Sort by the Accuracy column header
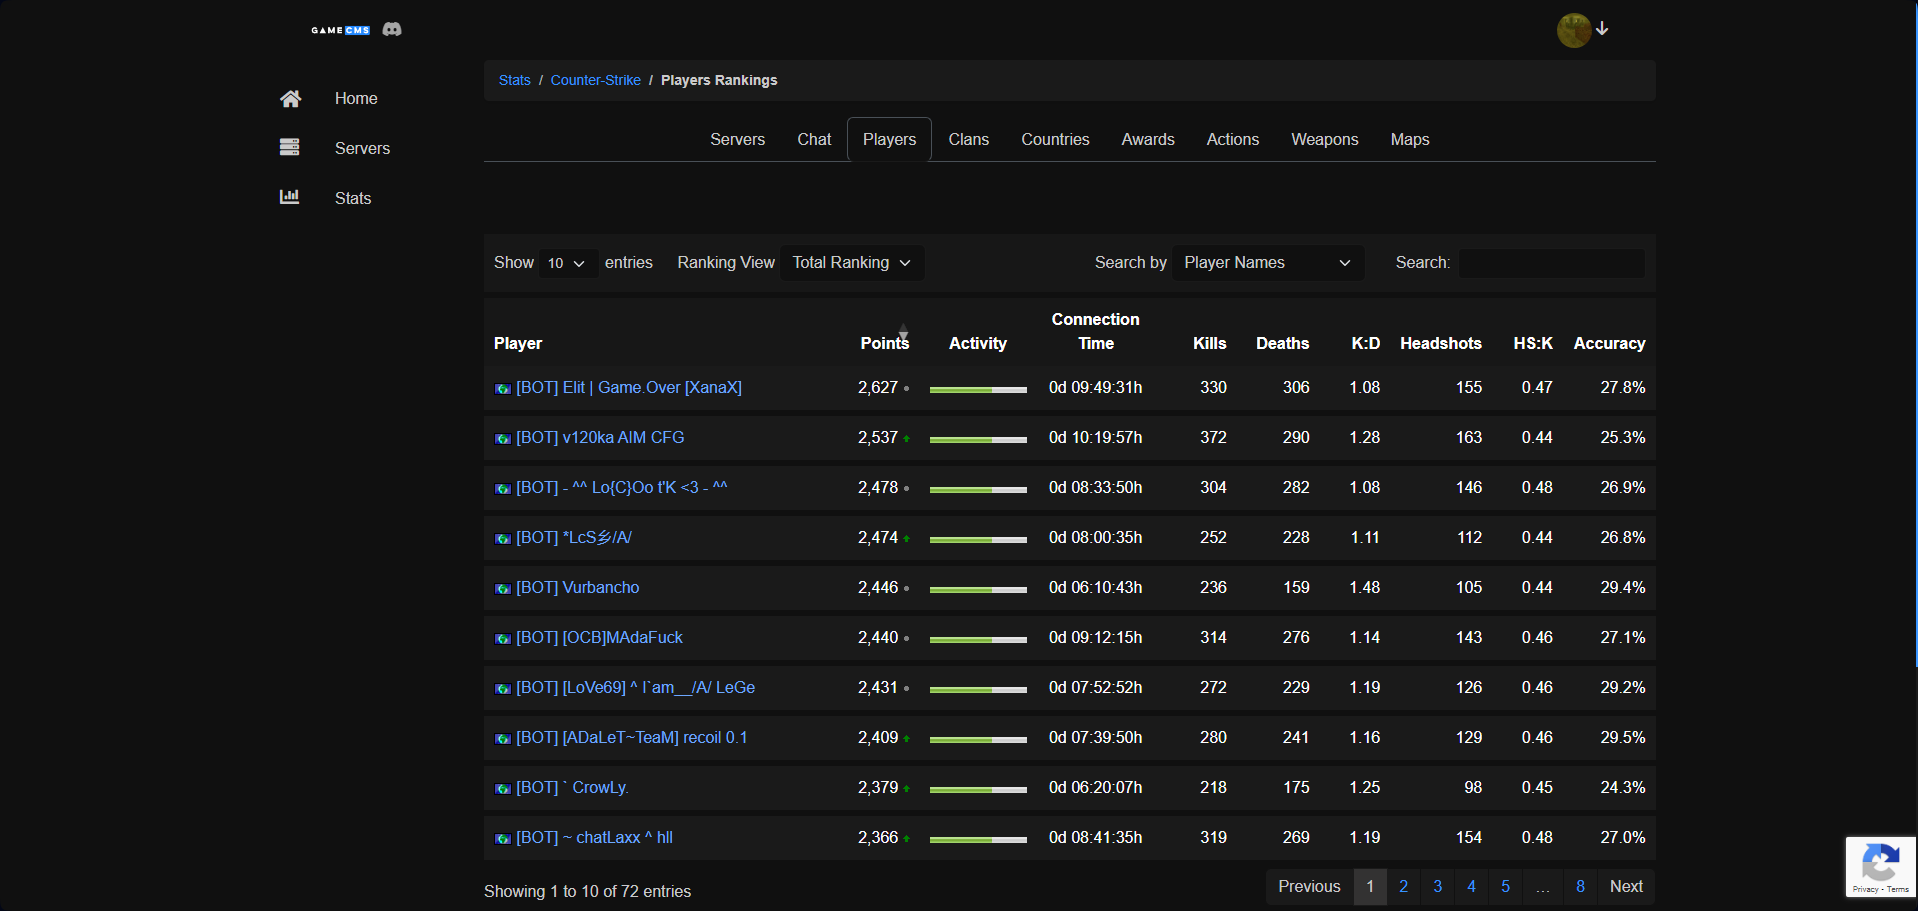Image resolution: width=1918 pixels, height=911 pixels. [1609, 344]
